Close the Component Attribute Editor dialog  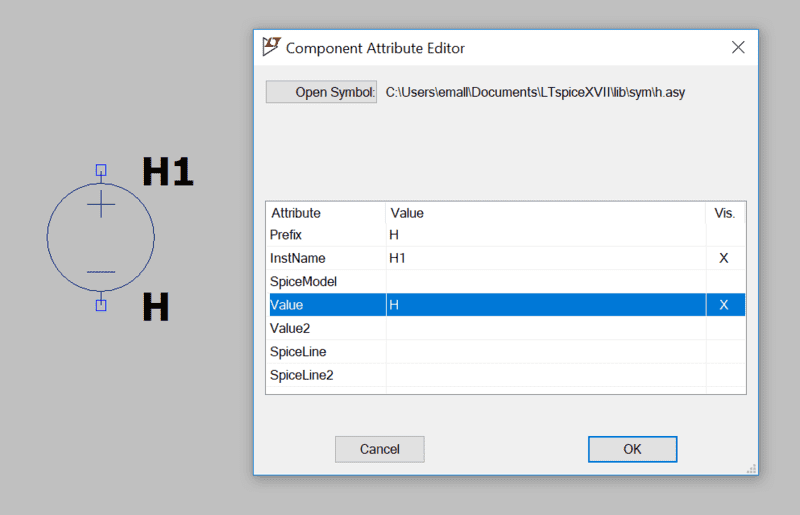[x=738, y=47]
